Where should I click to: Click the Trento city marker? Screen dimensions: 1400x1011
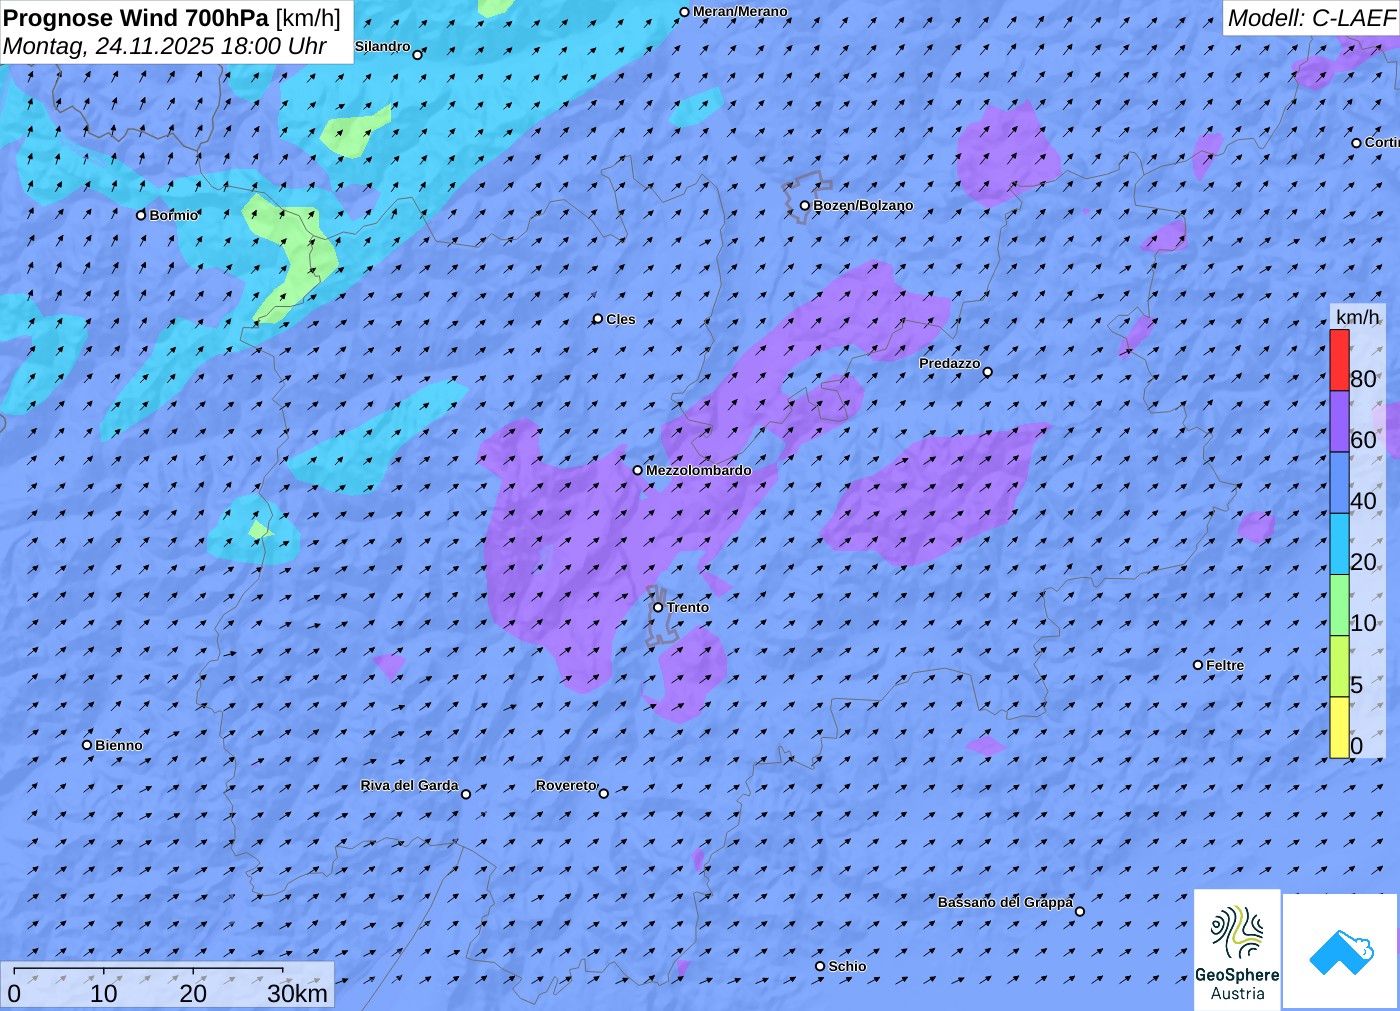[x=658, y=607]
